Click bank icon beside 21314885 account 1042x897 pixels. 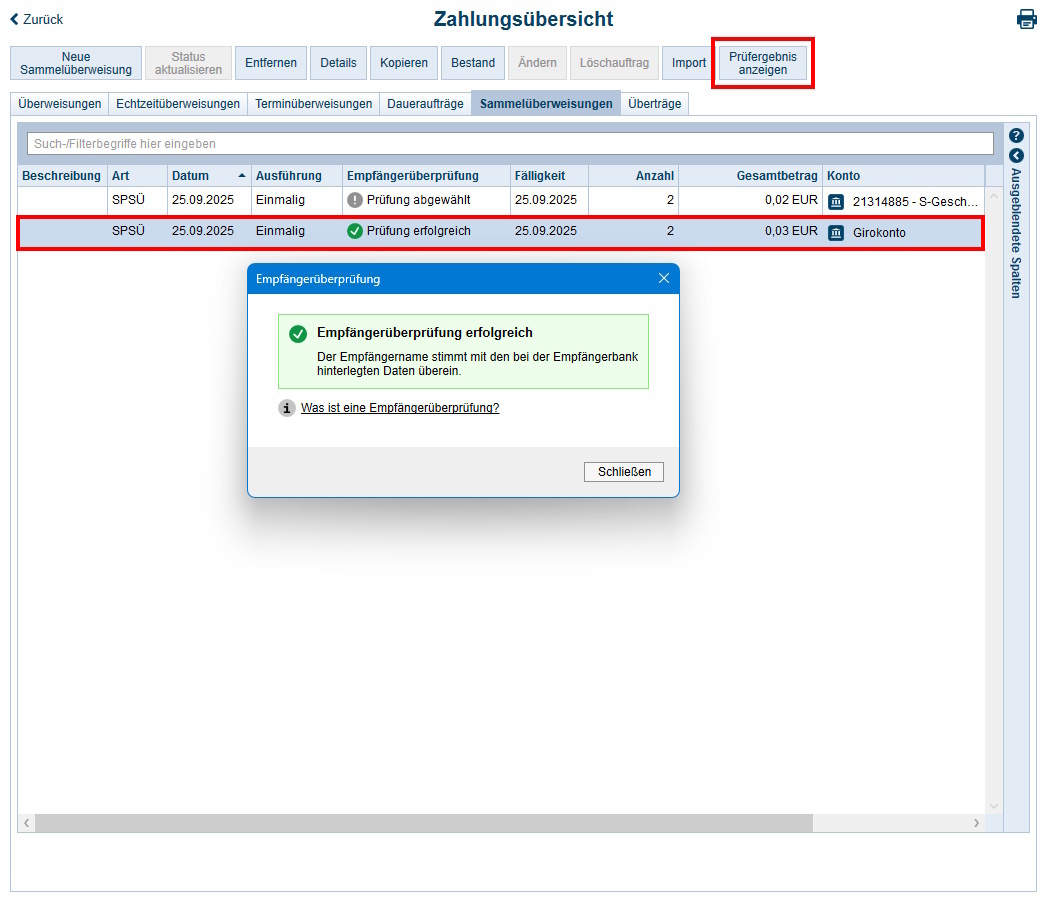pos(836,201)
